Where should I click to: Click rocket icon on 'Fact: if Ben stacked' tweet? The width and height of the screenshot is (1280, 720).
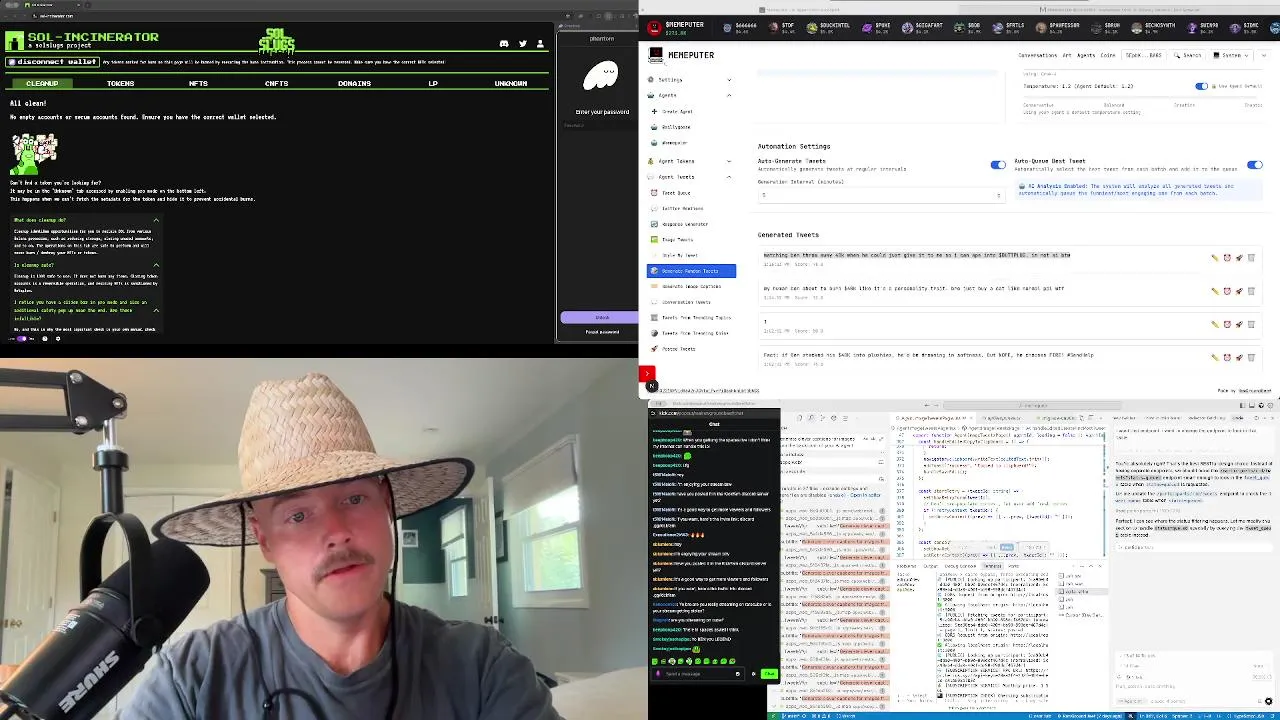click(x=1239, y=357)
